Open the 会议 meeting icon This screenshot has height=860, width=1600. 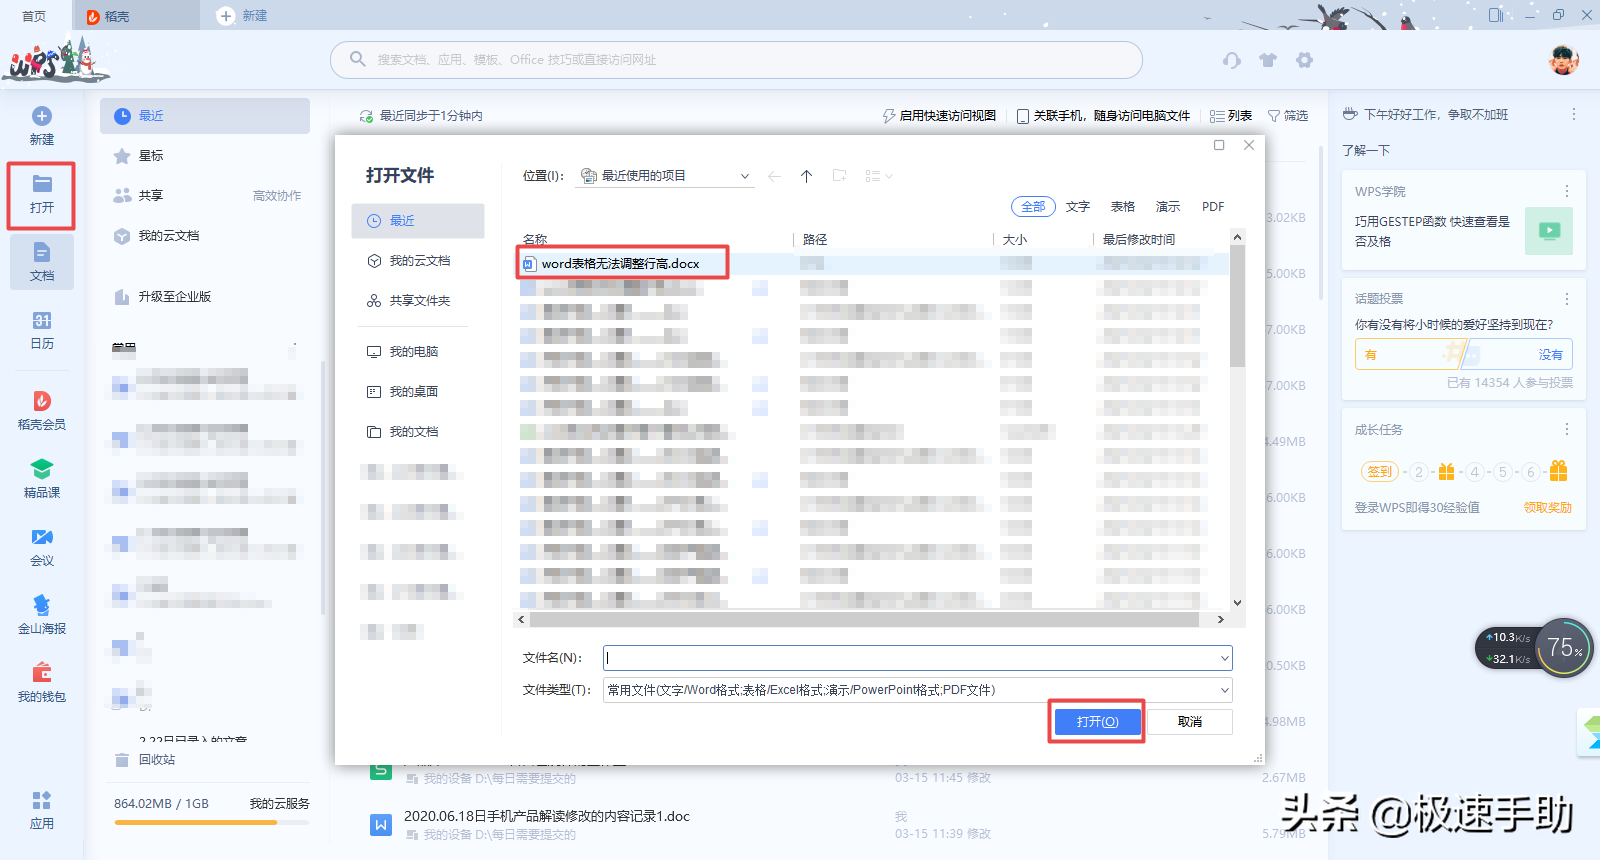click(42, 537)
